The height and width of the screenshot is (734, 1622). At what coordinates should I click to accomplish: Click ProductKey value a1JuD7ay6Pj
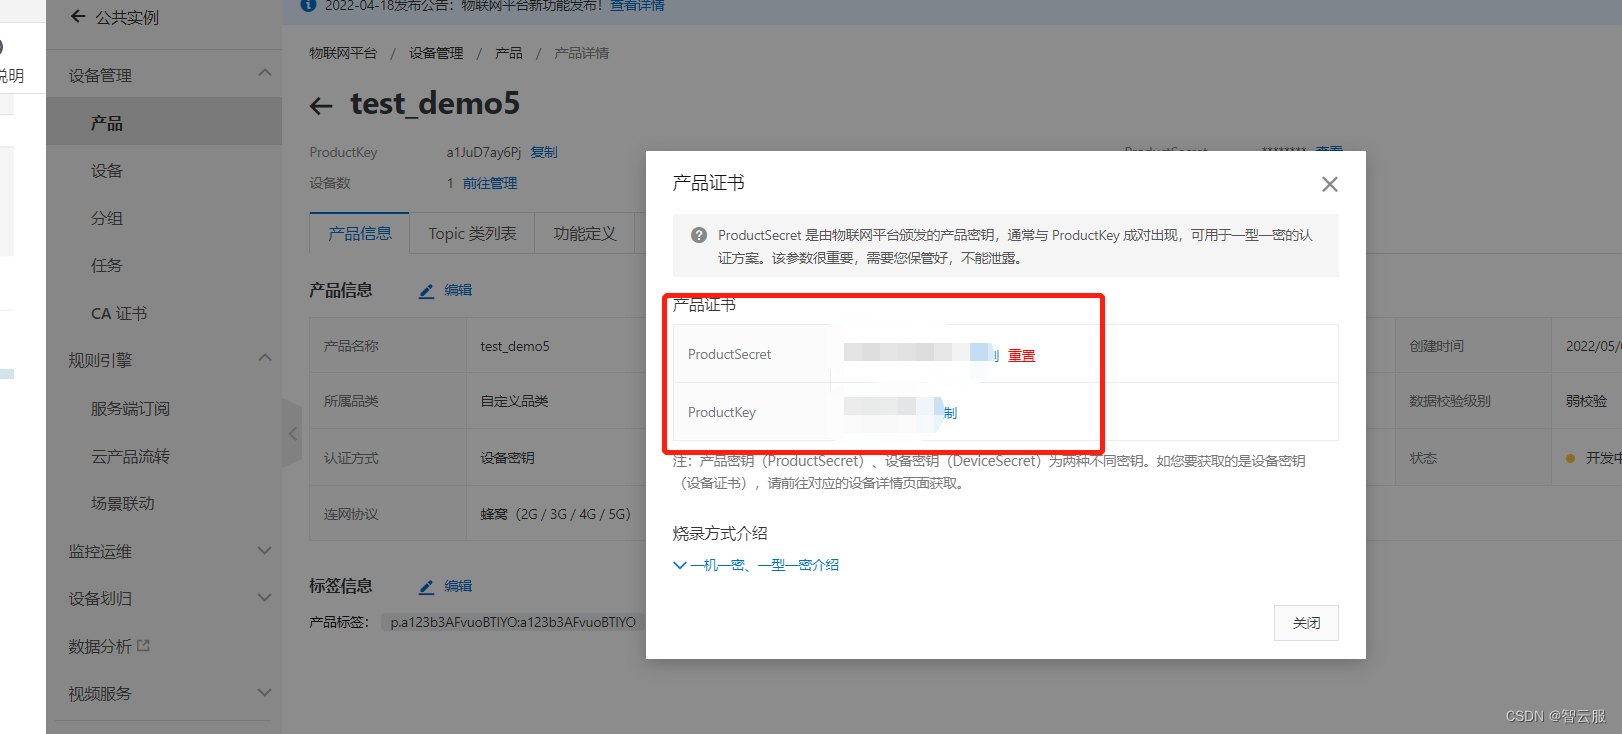[484, 152]
